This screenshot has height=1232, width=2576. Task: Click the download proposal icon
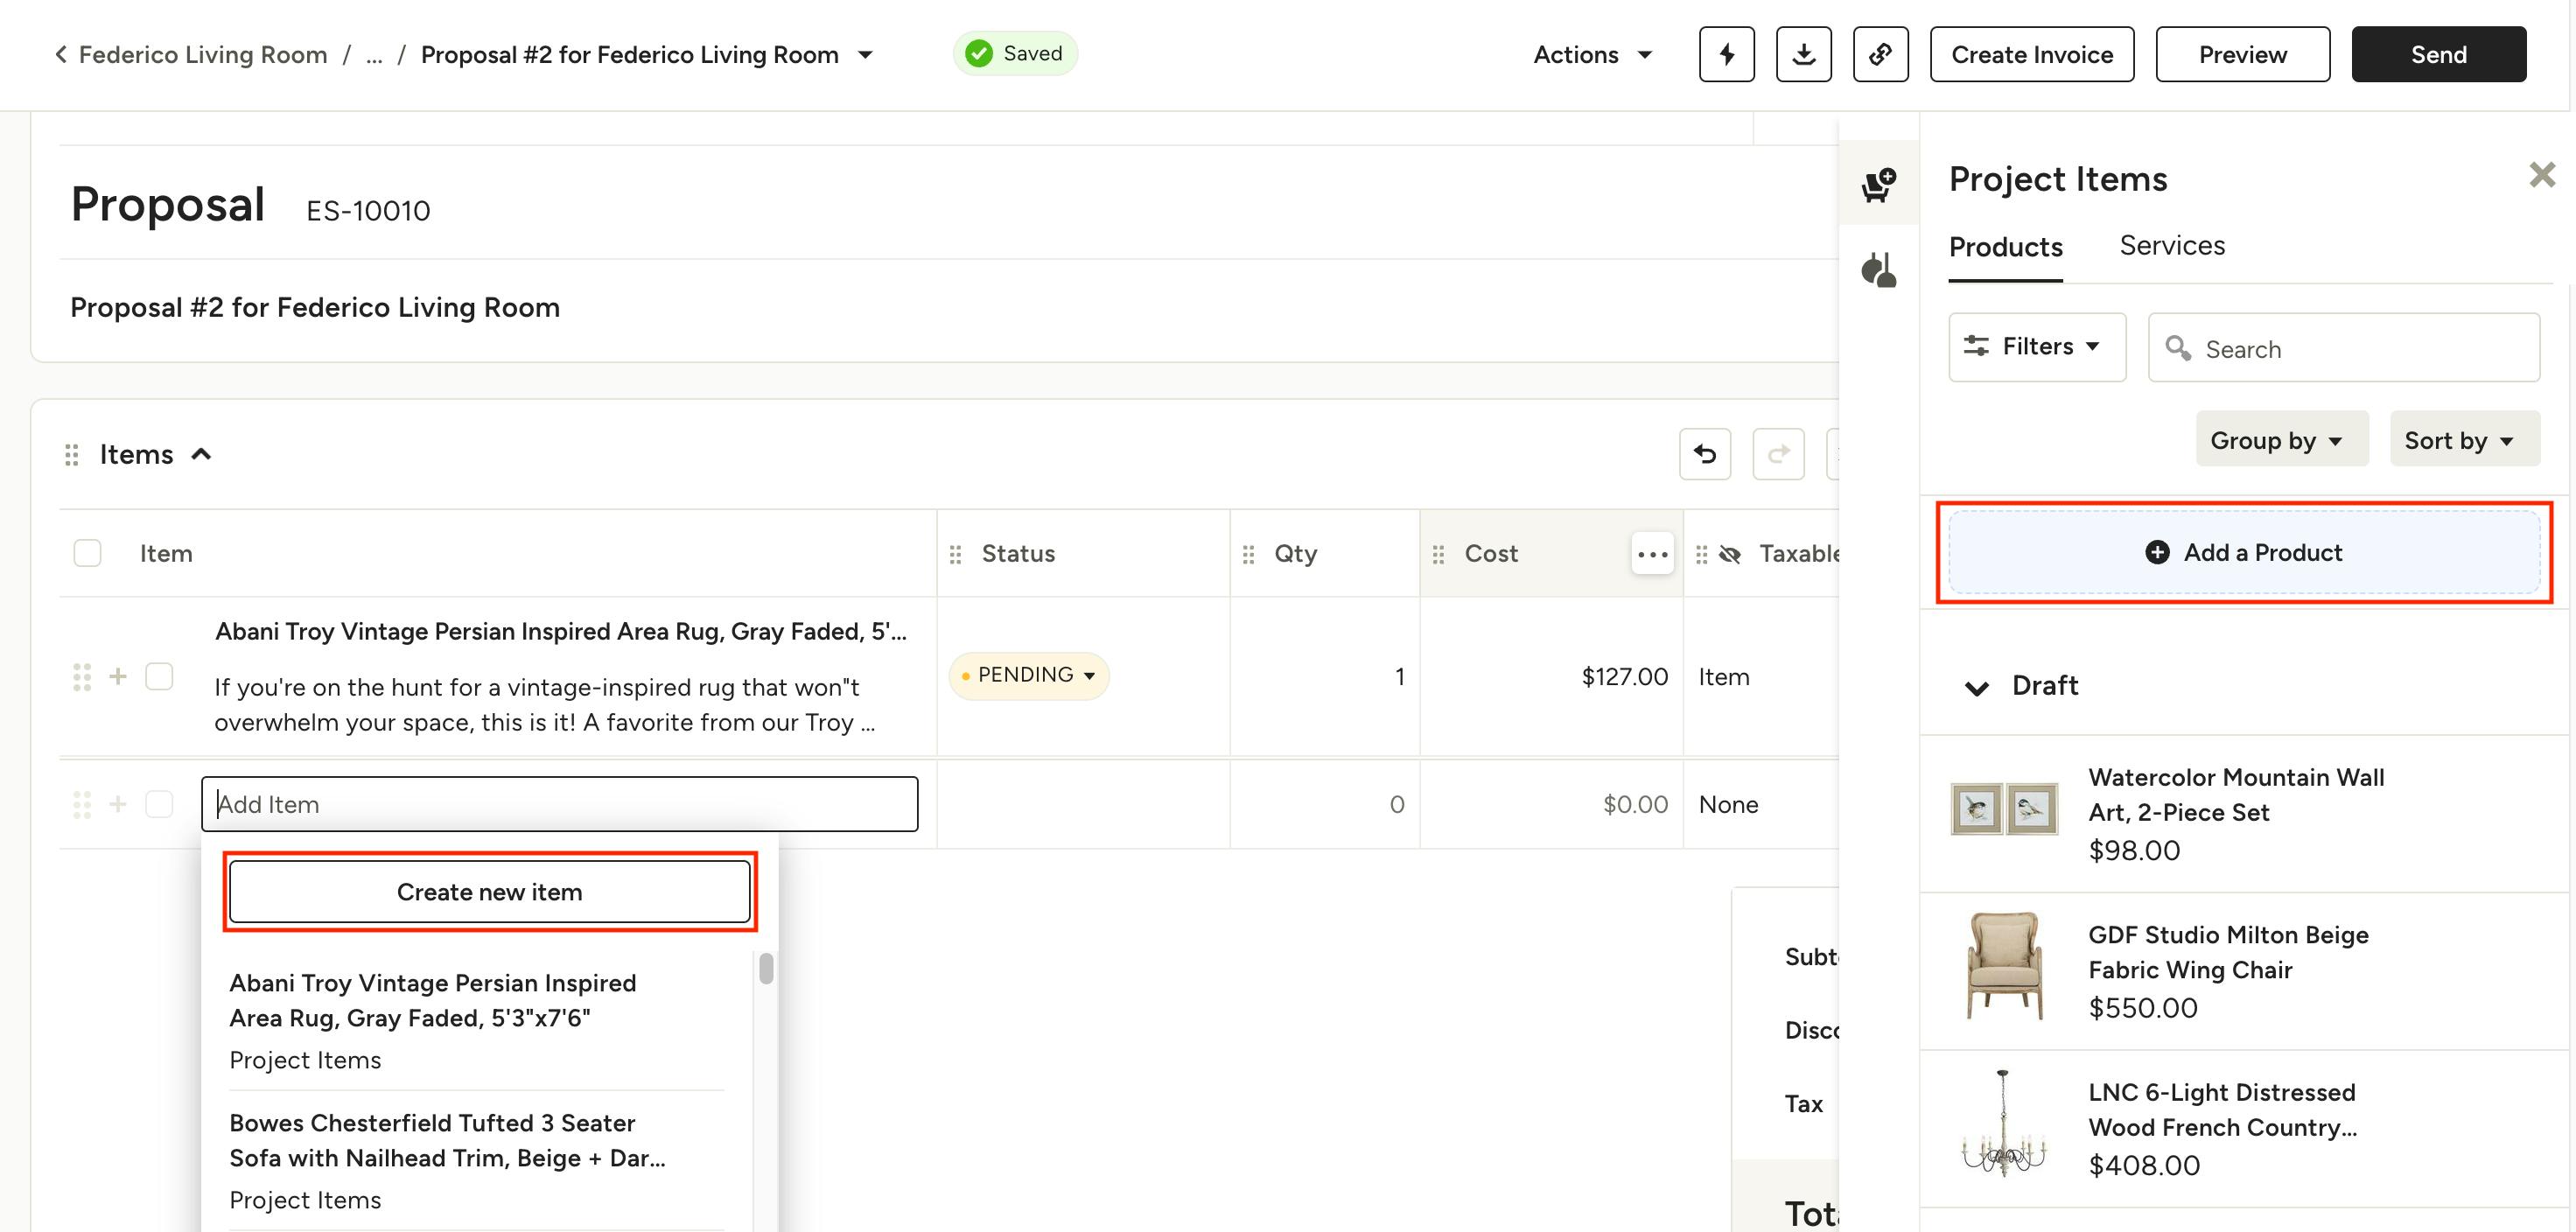pos(1803,54)
